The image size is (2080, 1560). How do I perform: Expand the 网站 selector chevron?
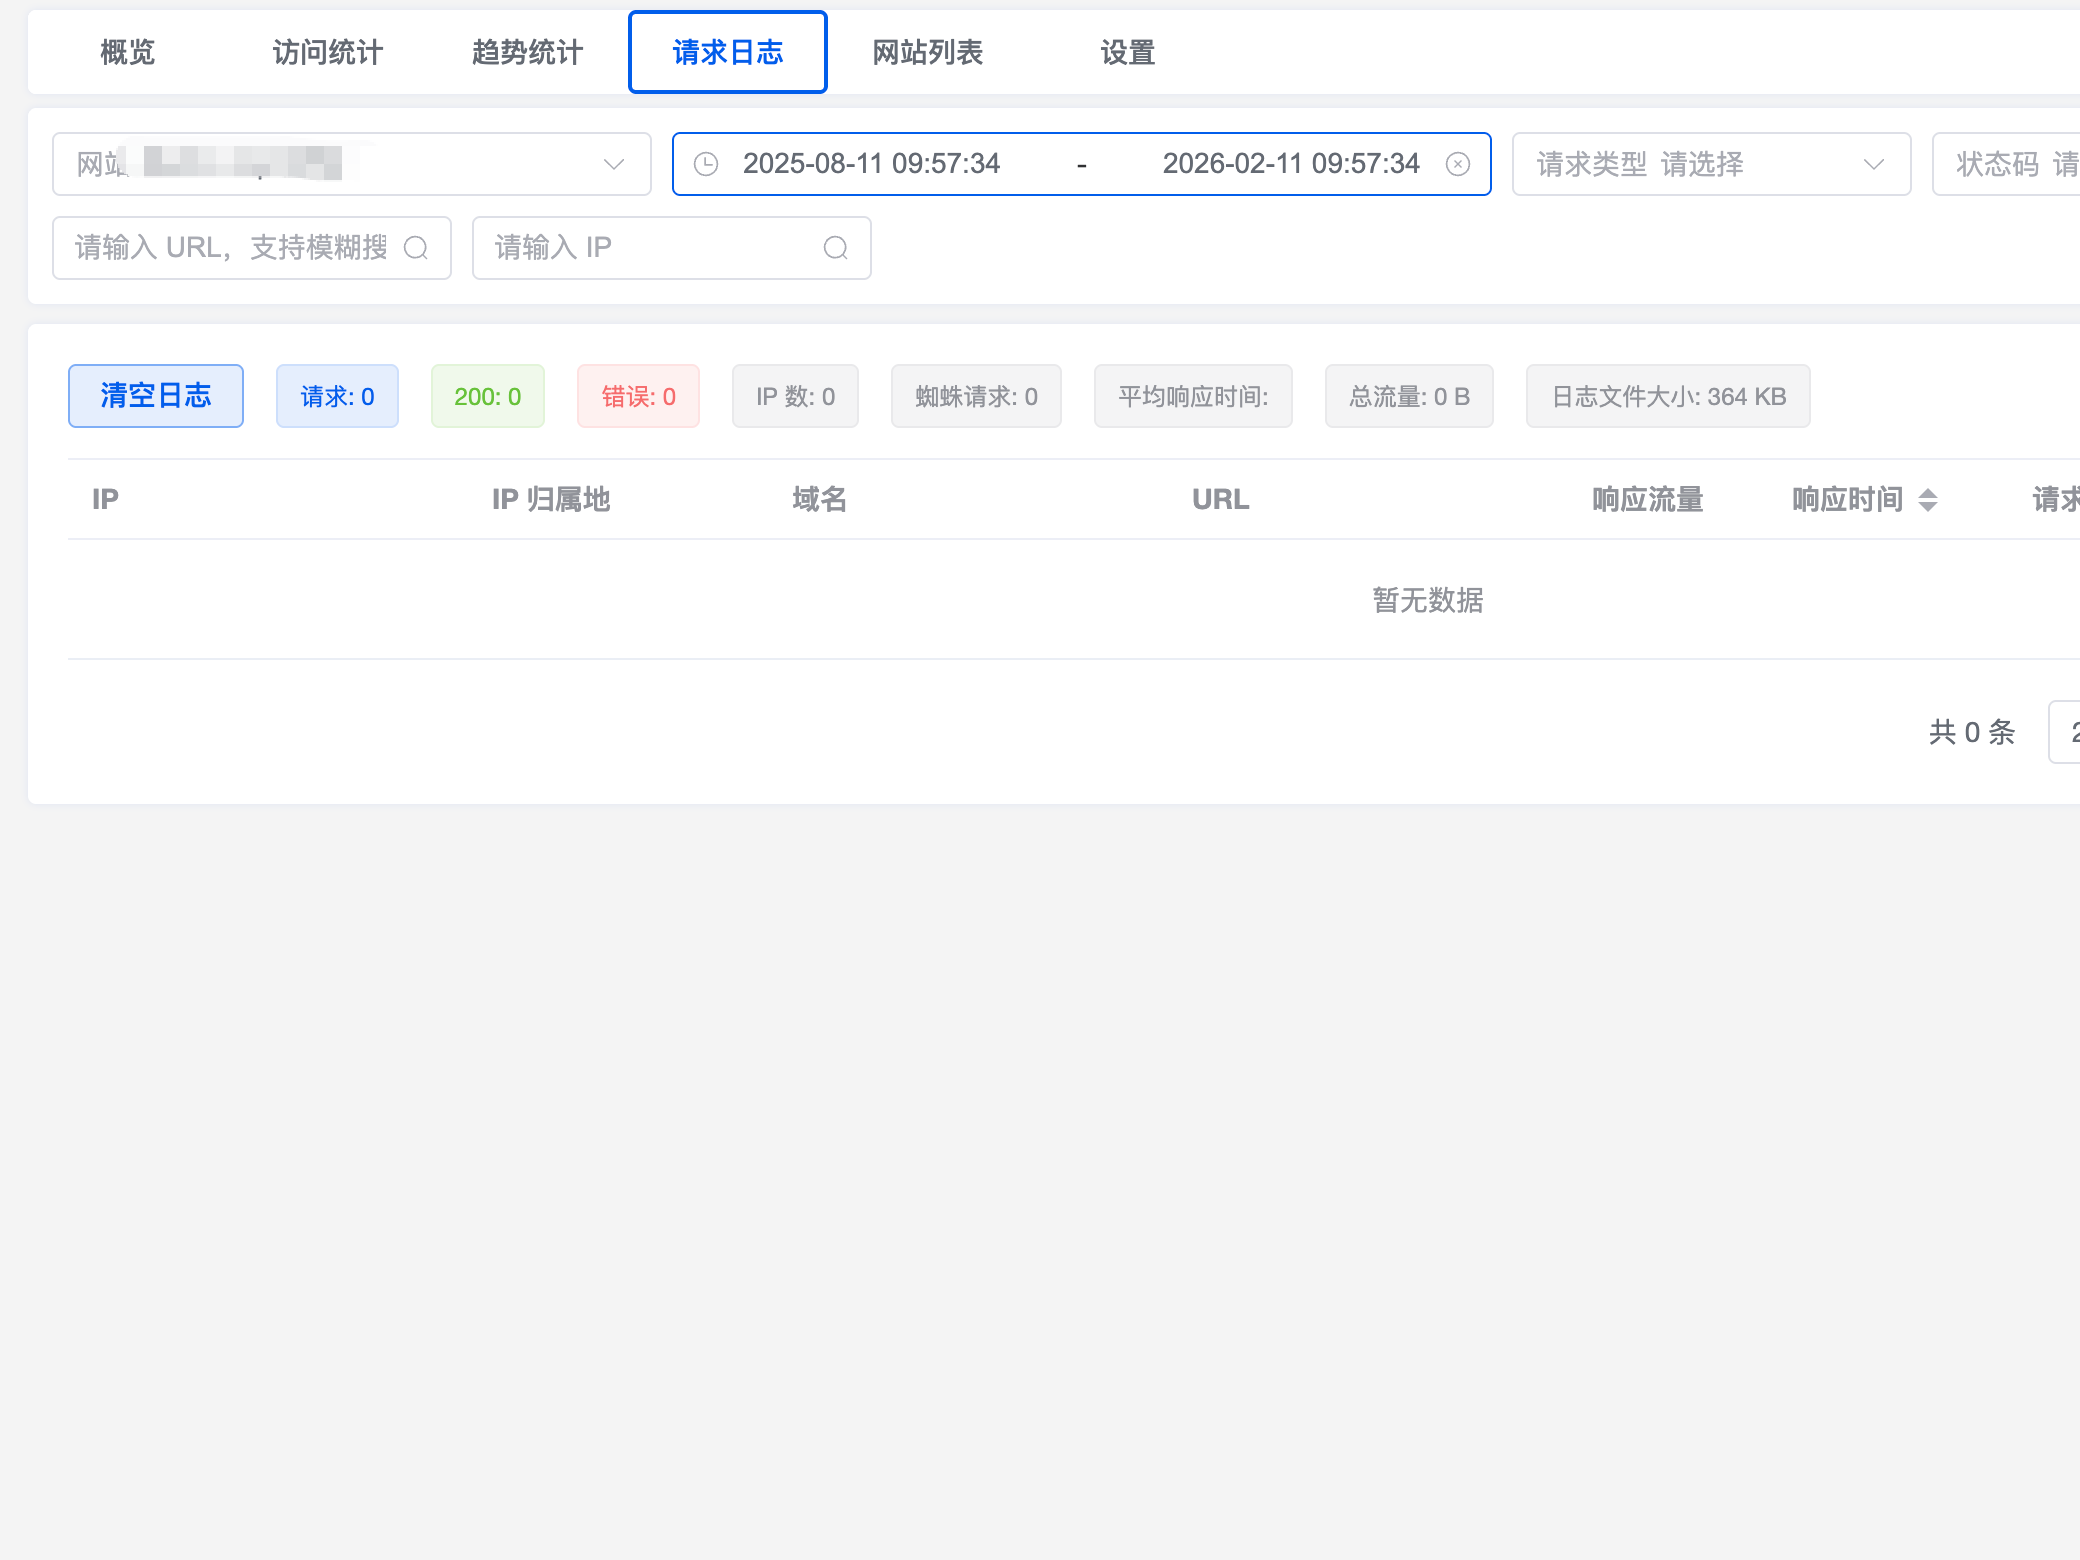tap(614, 164)
